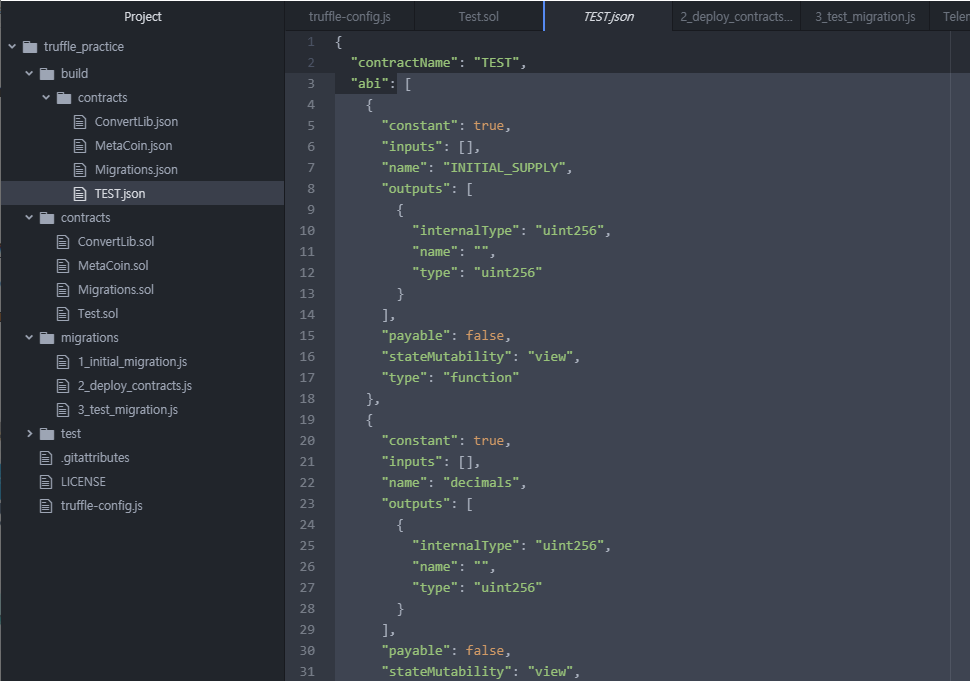Image resolution: width=970 pixels, height=681 pixels.
Task: Click the "INITIAL_SUPPLY" value on line 7
Action: coord(504,168)
